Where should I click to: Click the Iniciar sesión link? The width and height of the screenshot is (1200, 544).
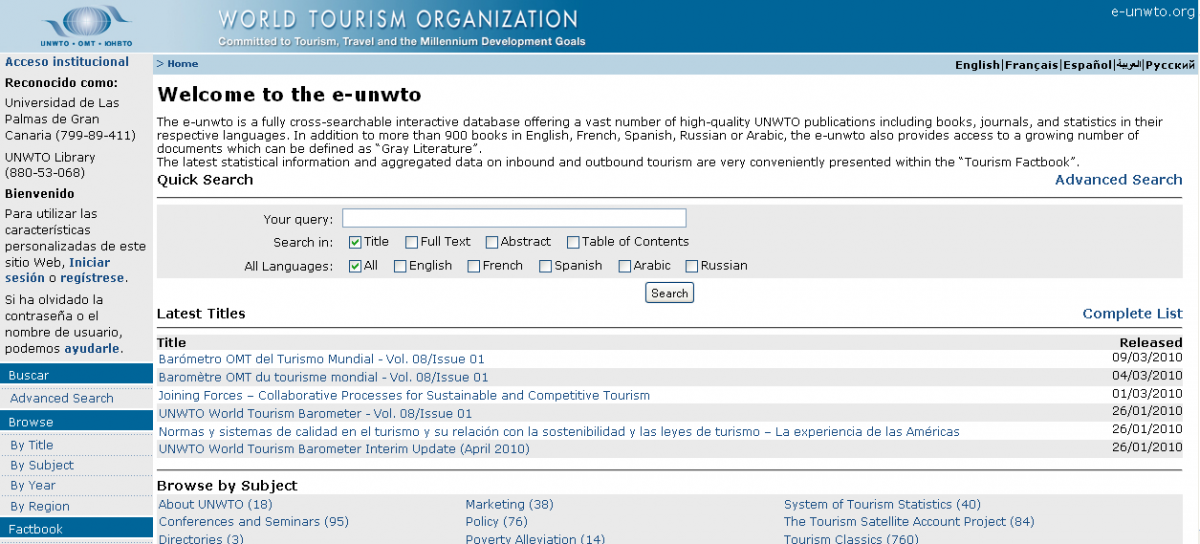click(x=57, y=270)
